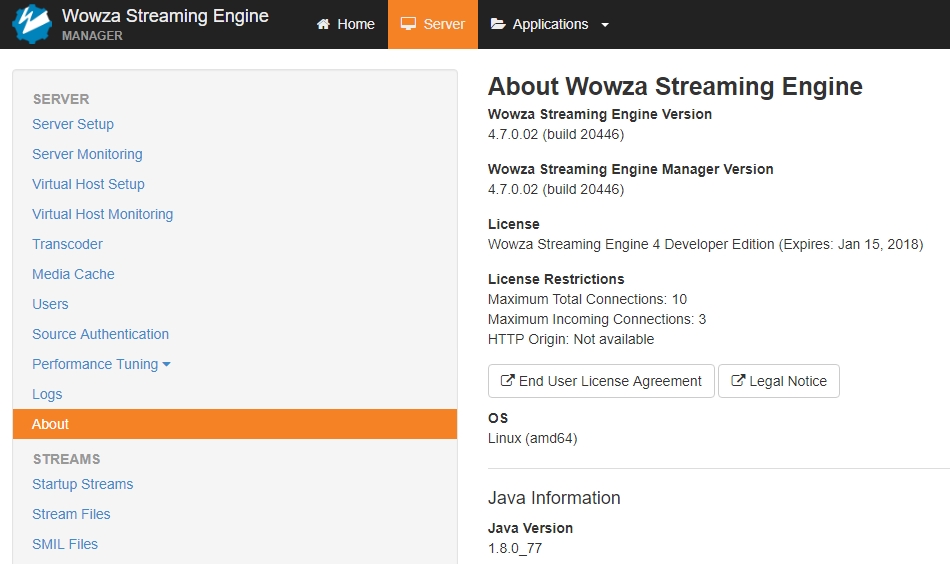
Task: Click 'HTTP Origin: Not available' text
Action: click(x=571, y=339)
